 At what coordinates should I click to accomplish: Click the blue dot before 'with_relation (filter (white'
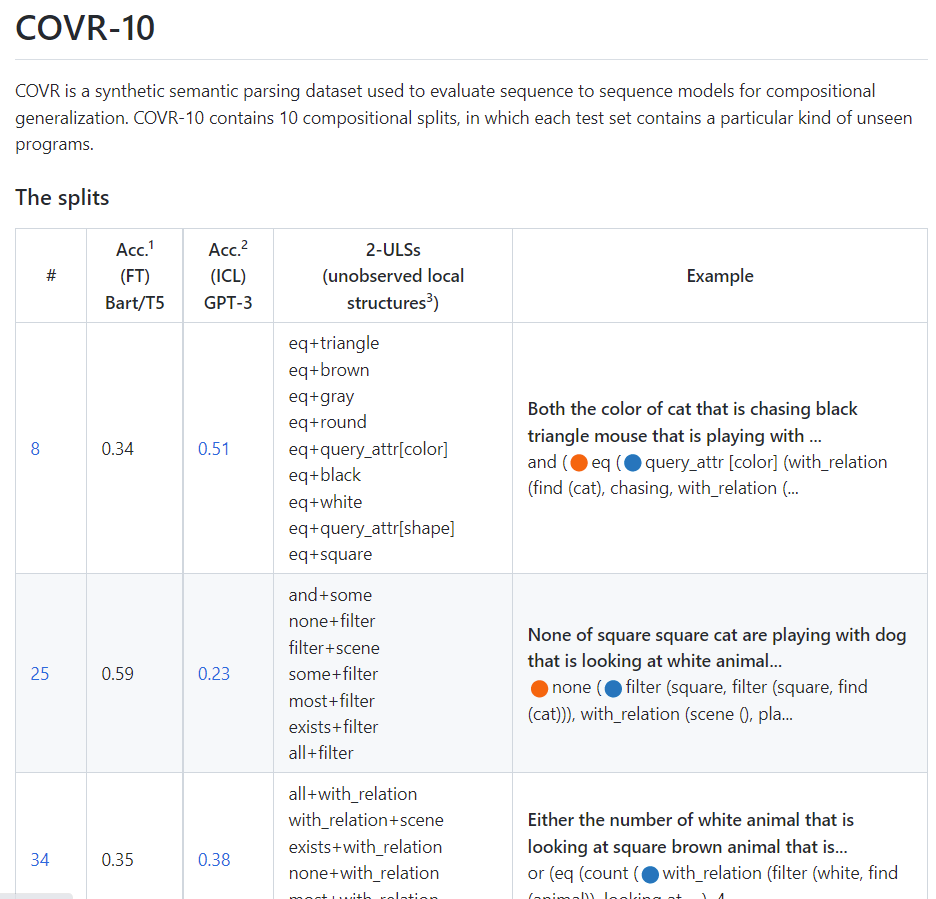point(650,875)
